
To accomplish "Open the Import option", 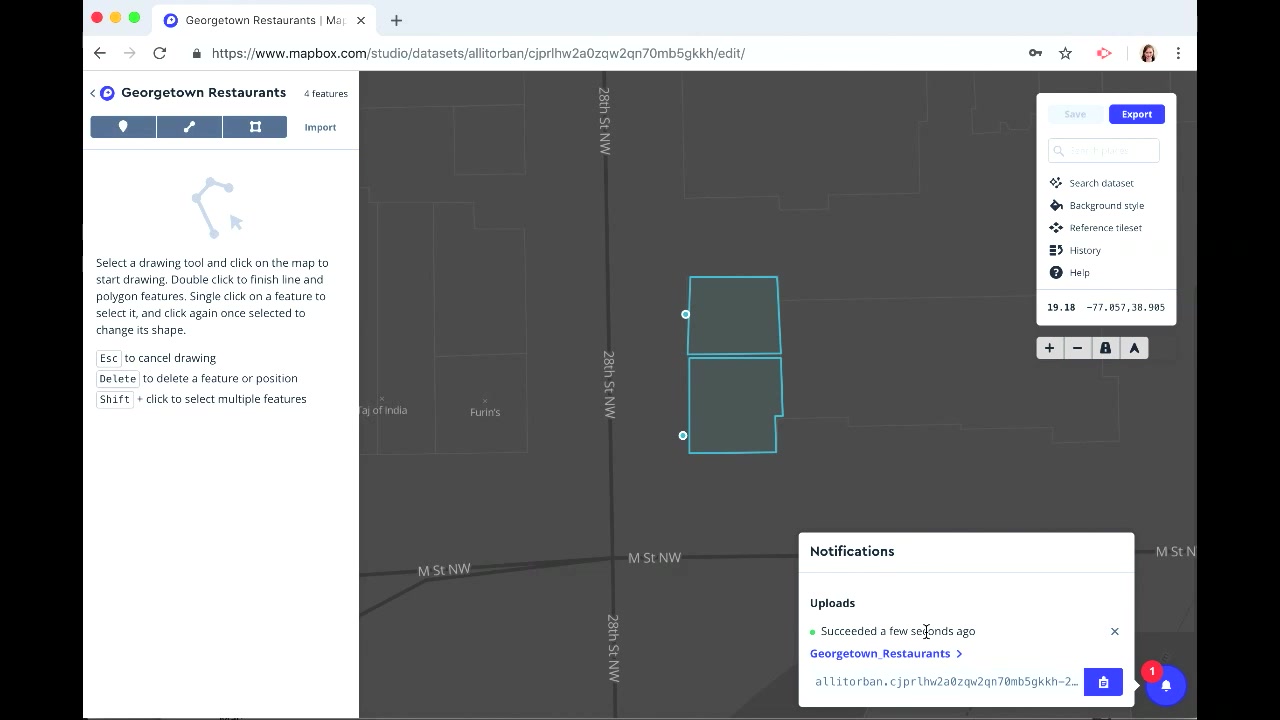I will (x=320, y=127).
